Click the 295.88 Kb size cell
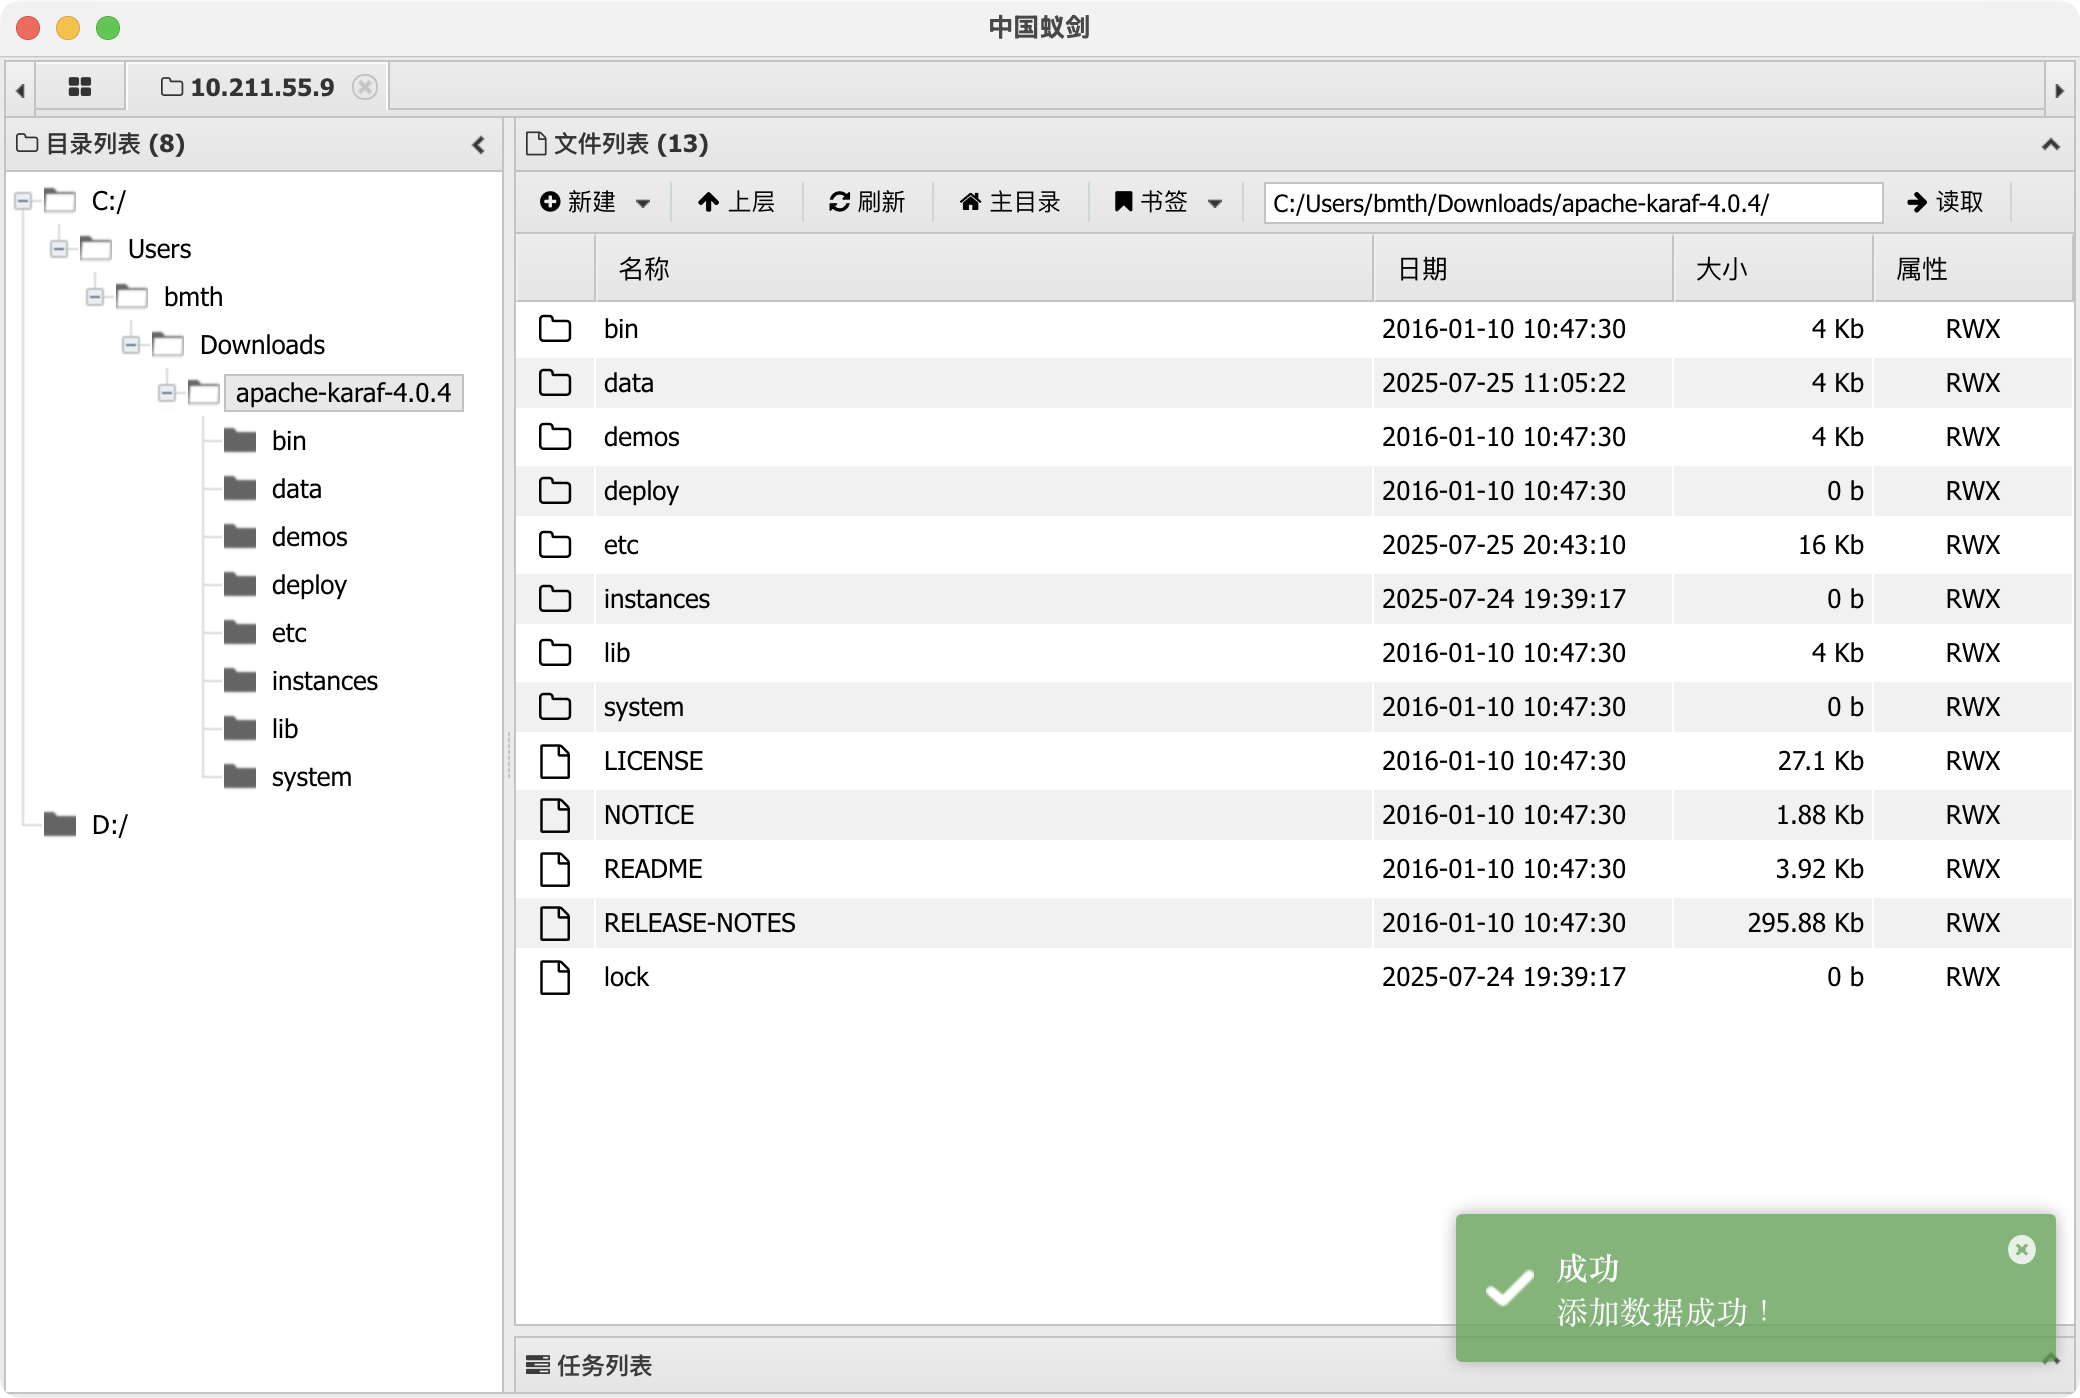 click(1805, 923)
